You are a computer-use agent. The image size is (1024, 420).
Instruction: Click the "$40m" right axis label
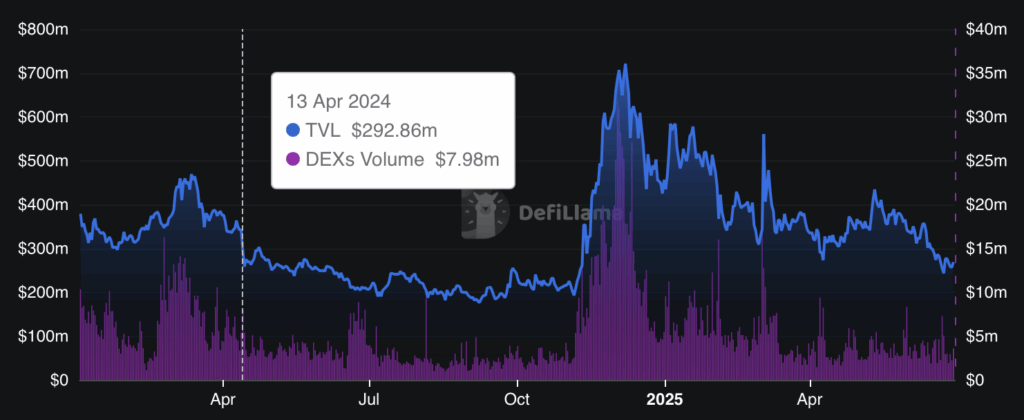[985, 30]
